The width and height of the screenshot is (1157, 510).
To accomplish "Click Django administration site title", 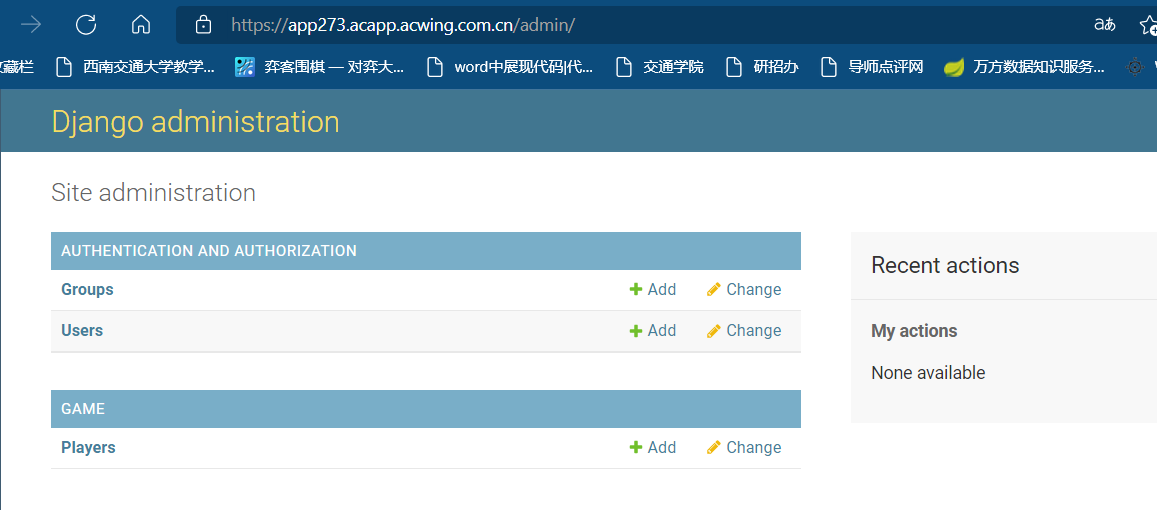I will coord(196,122).
